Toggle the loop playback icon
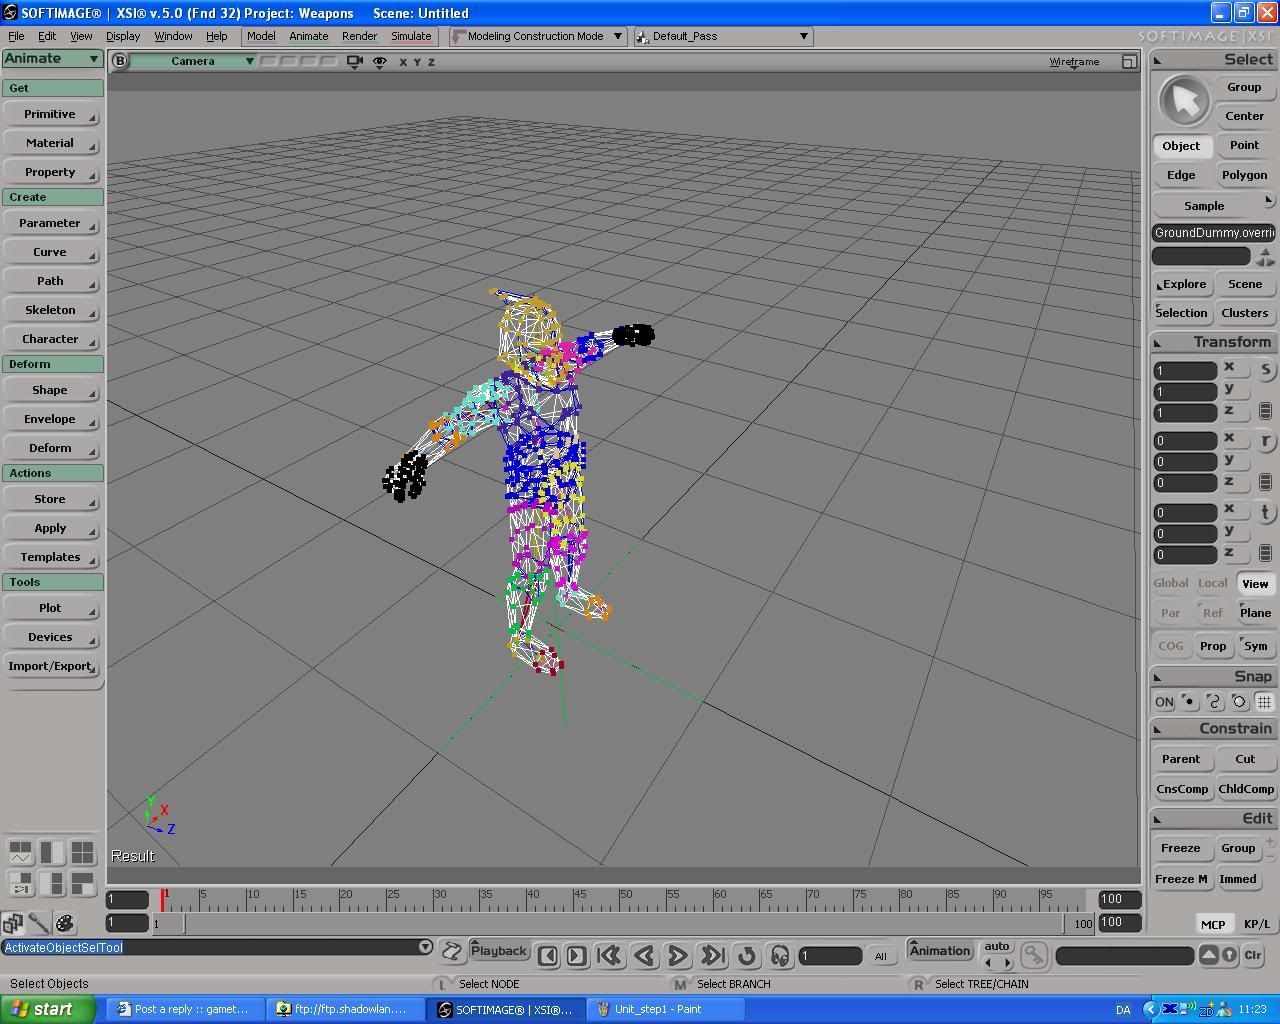This screenshot has width=1280, height=1024. coord(746,956)
